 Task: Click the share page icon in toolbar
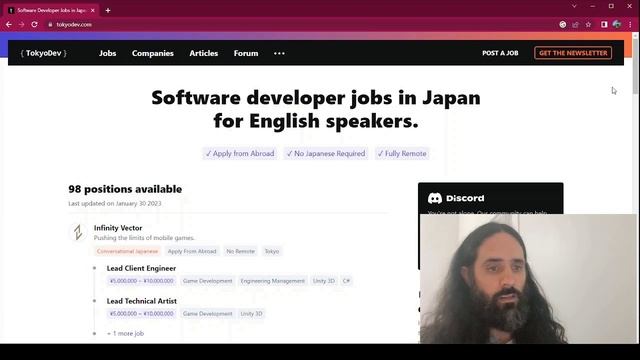576,24
